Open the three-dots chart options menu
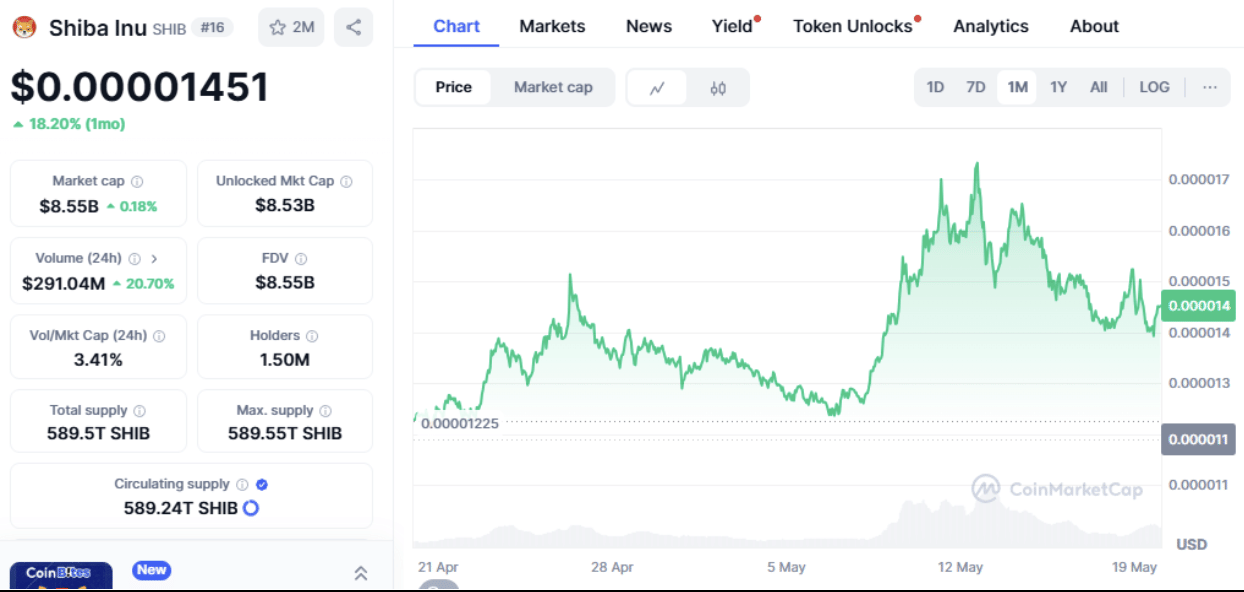 click(x=1210, y=88)
